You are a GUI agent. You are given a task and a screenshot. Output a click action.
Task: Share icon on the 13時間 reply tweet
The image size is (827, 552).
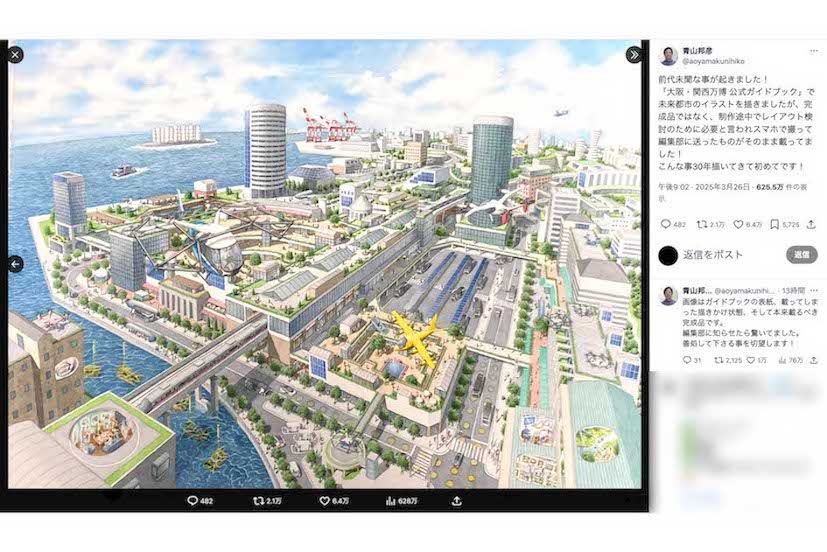[x=814, y=360]
